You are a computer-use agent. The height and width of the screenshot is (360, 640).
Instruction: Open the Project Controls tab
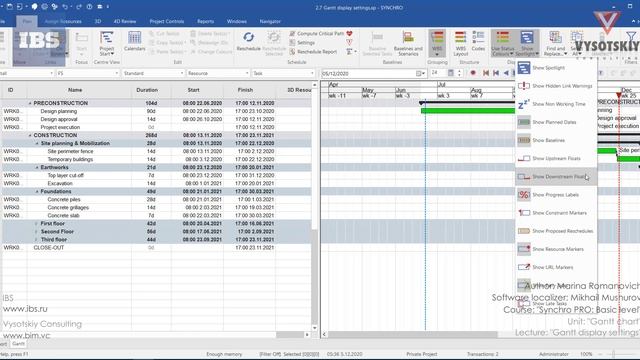click(x=167, y=21)
